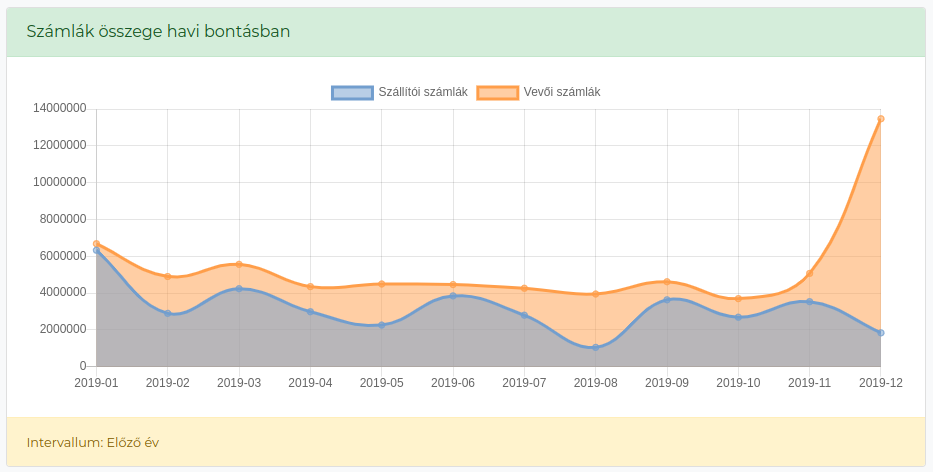Click the 14000000 y-axis label
Viewport: 933px width, 472px height.
60,108
